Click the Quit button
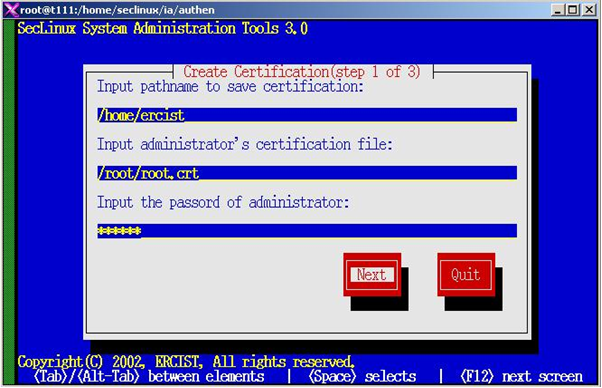This screenshot has width=602, height=388. click(466, 274)
